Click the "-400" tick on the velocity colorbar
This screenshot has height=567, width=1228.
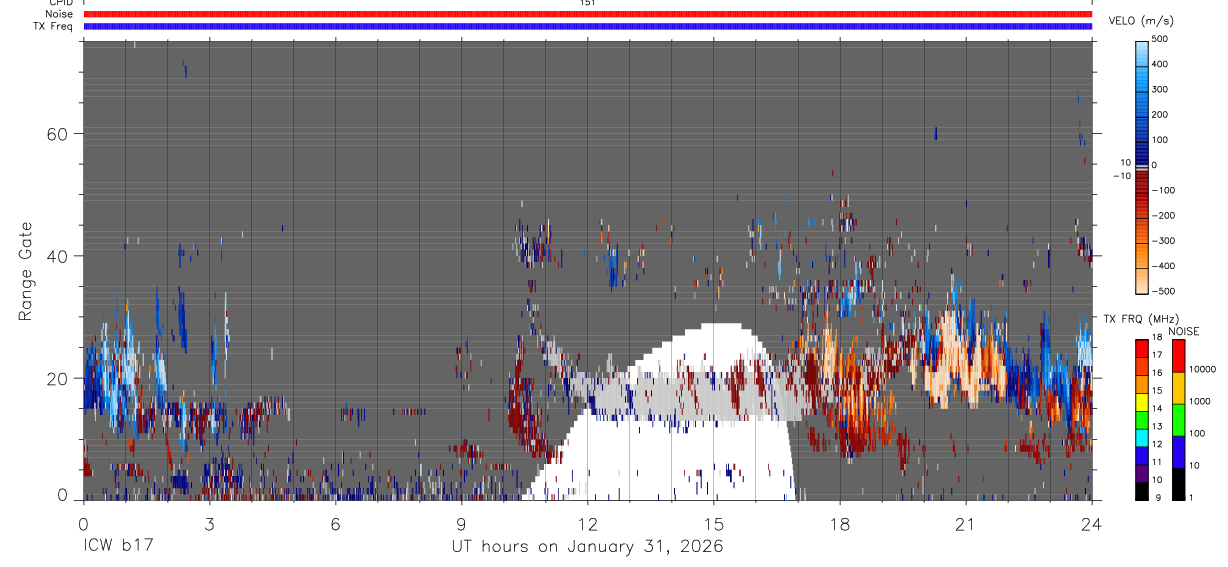click(1164, 266)
